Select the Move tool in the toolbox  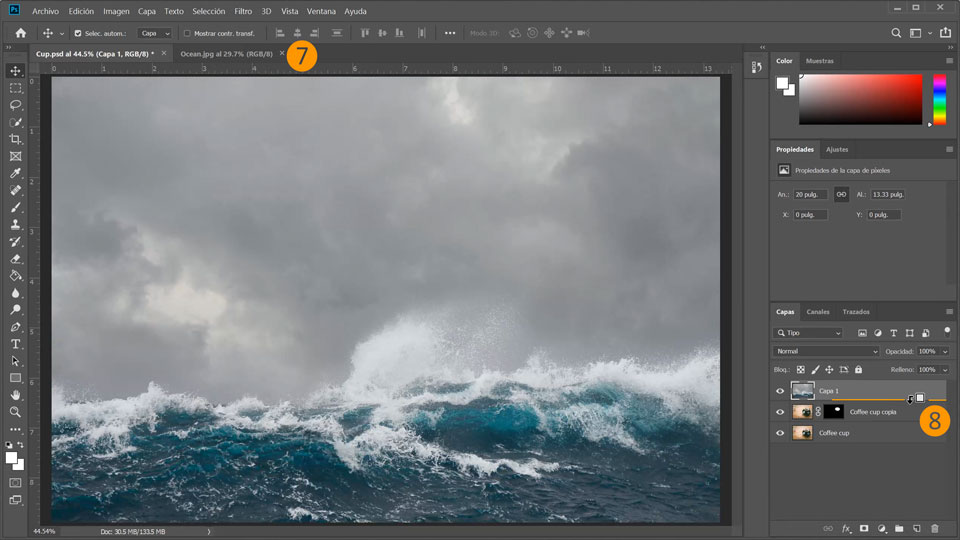pos(15,70)
